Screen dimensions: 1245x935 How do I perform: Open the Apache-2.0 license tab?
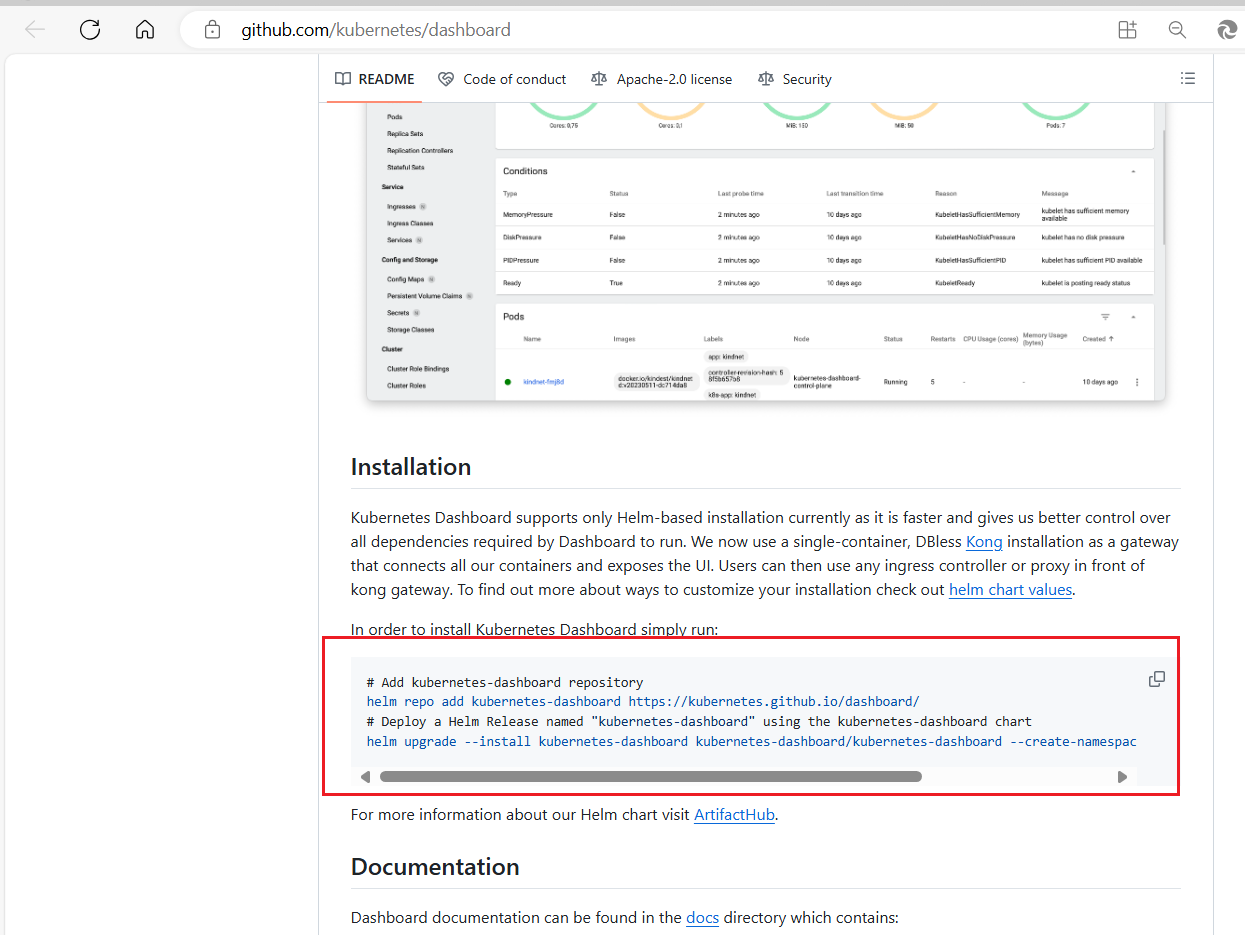pyautogui.click(x=661, y=79)
